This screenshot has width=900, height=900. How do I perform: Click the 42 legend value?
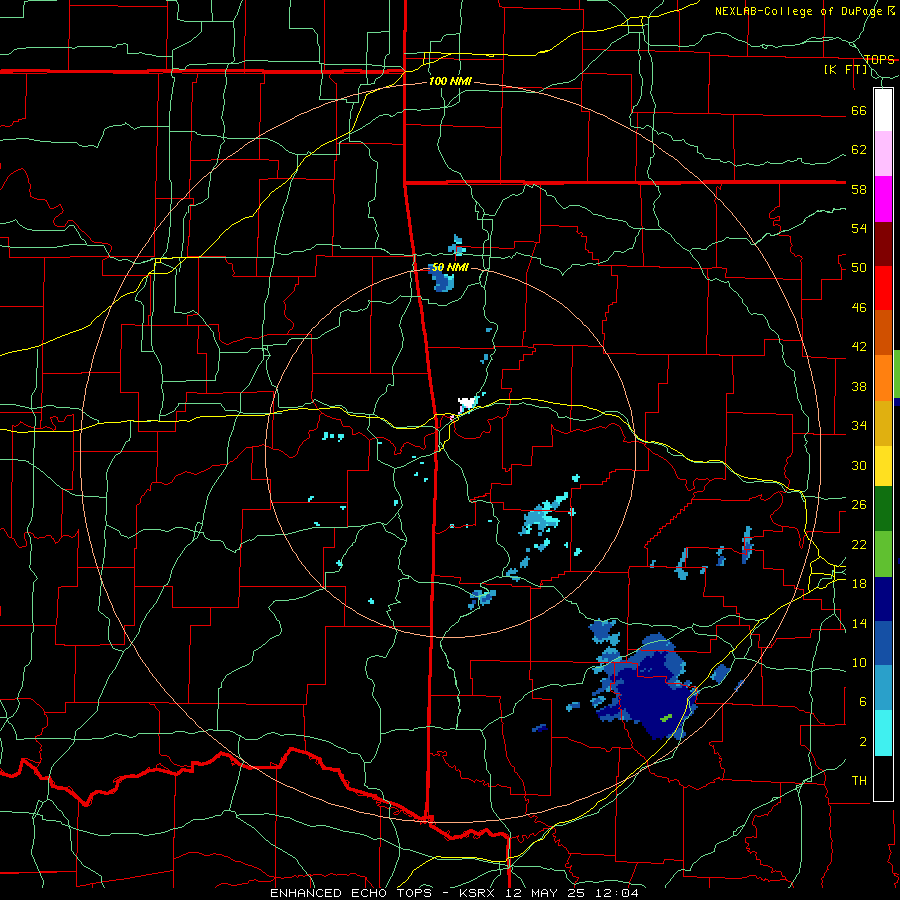[x=859, y=346]
